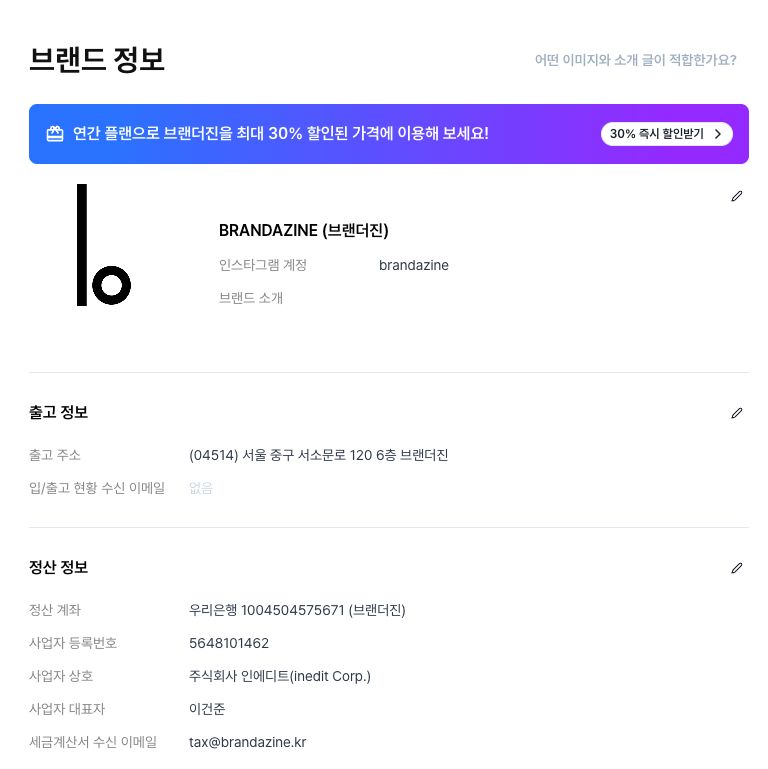Click the 이건준 representative name value
This screenshot has width=768, height=769.
207,709
